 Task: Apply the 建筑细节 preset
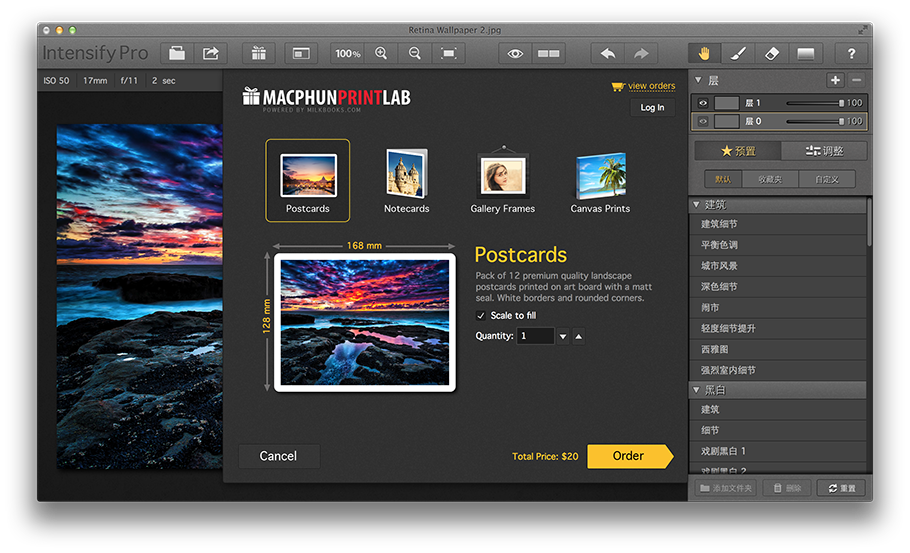[x=778, y=224]
